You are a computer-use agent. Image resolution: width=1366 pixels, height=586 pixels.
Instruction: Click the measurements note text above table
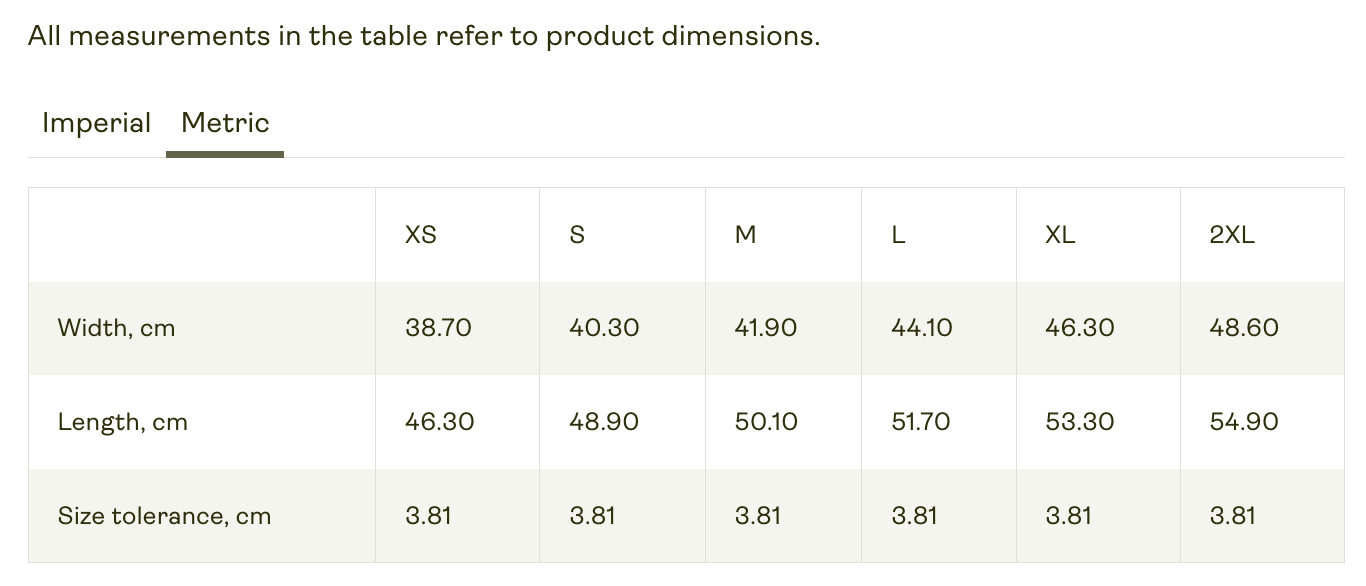tap(424, 36)
